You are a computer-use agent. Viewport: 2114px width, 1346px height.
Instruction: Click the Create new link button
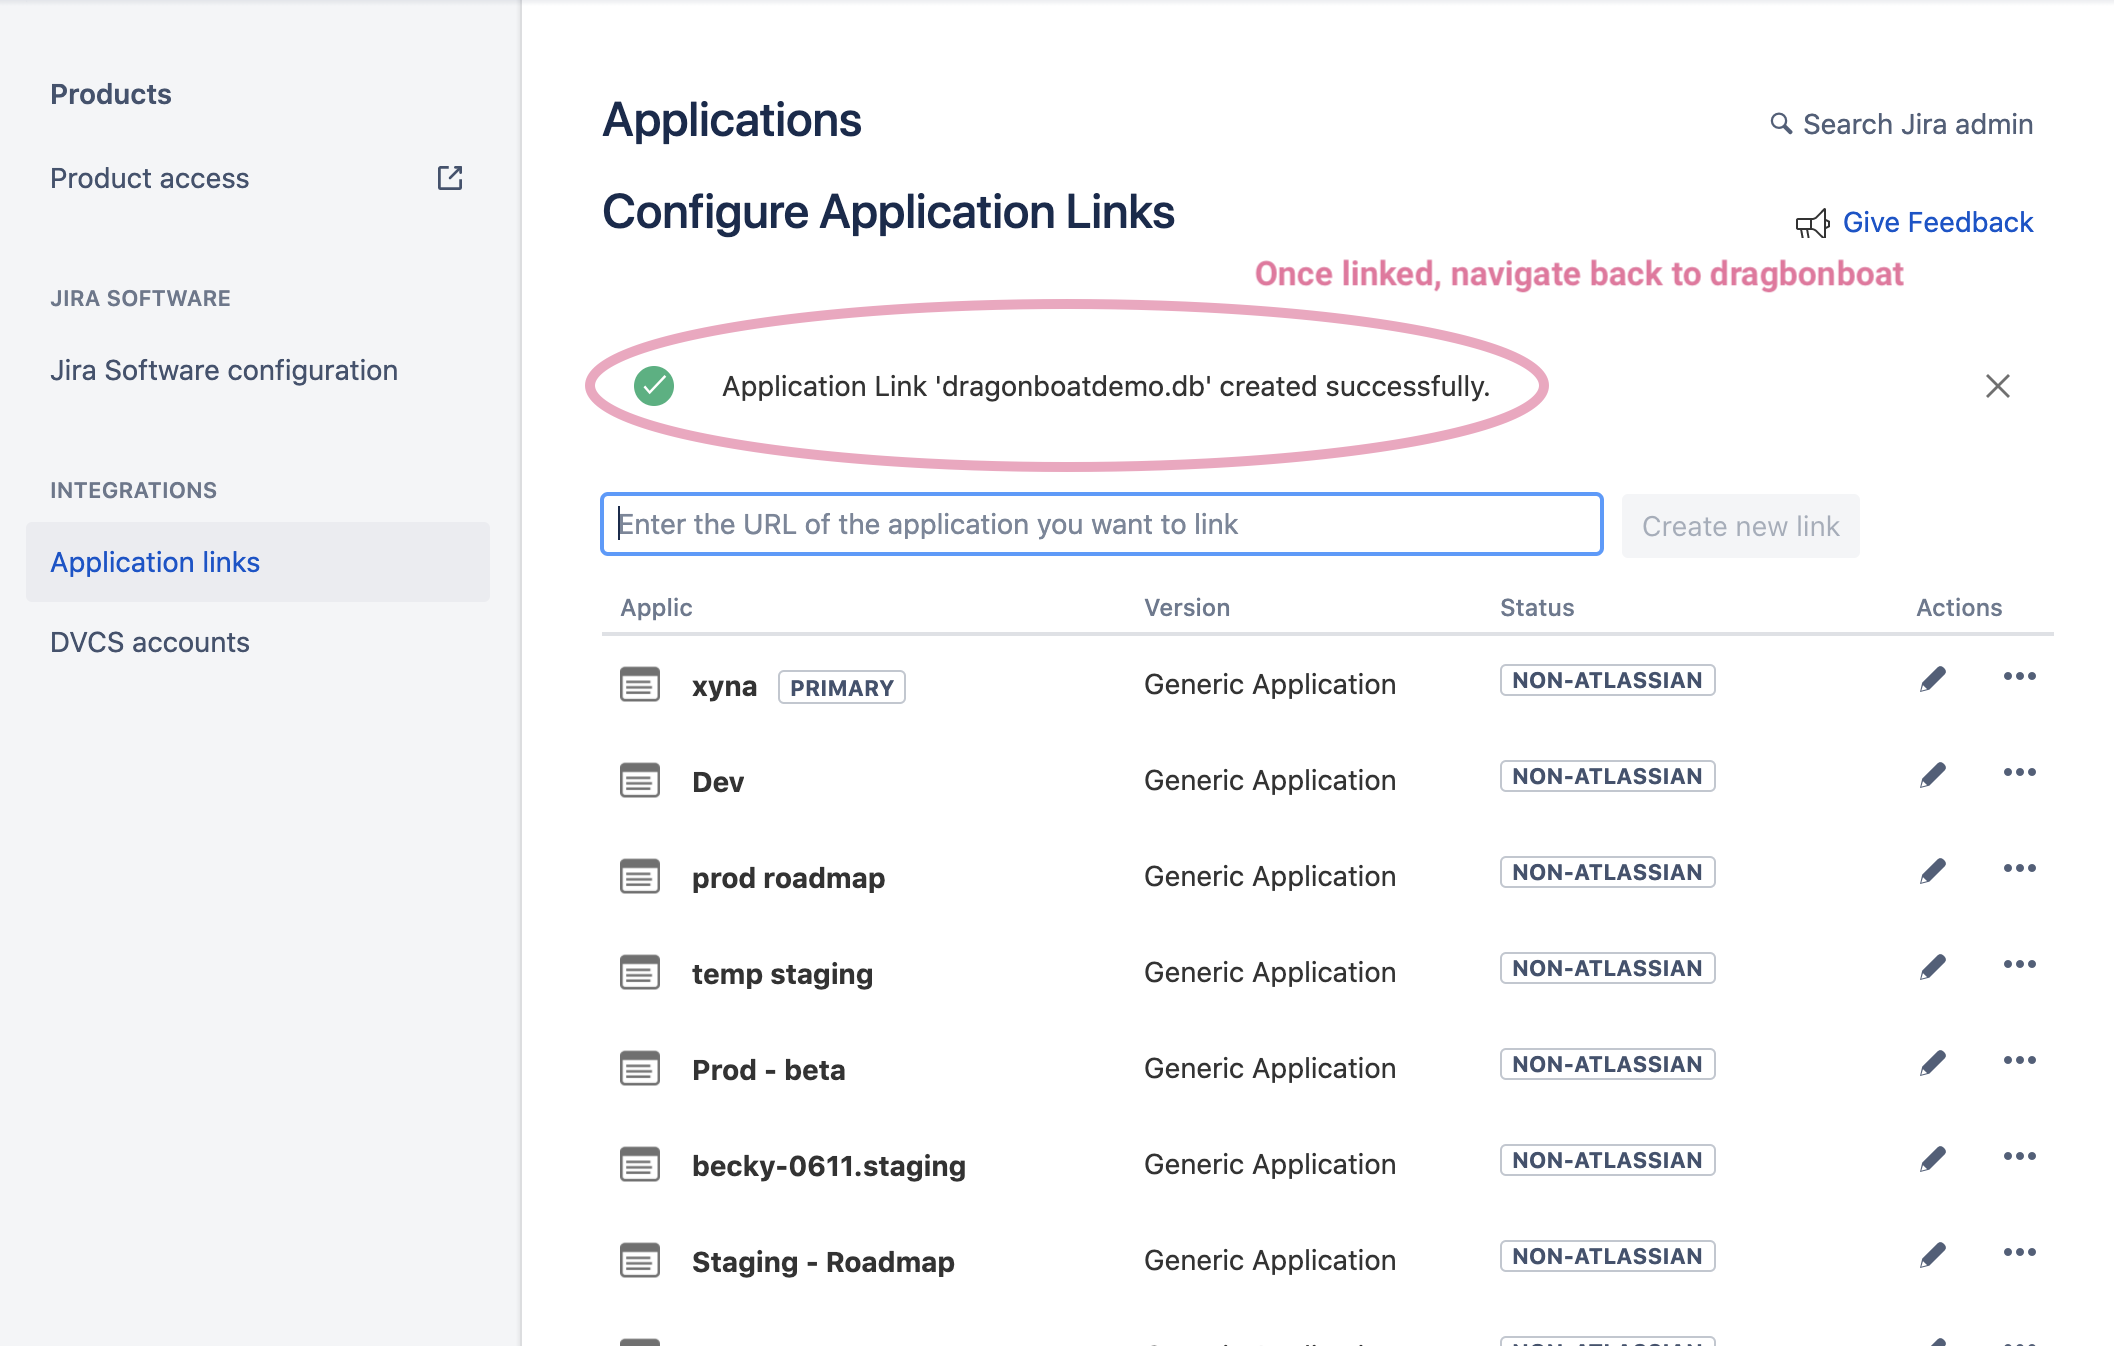[x=1740, y=526]
